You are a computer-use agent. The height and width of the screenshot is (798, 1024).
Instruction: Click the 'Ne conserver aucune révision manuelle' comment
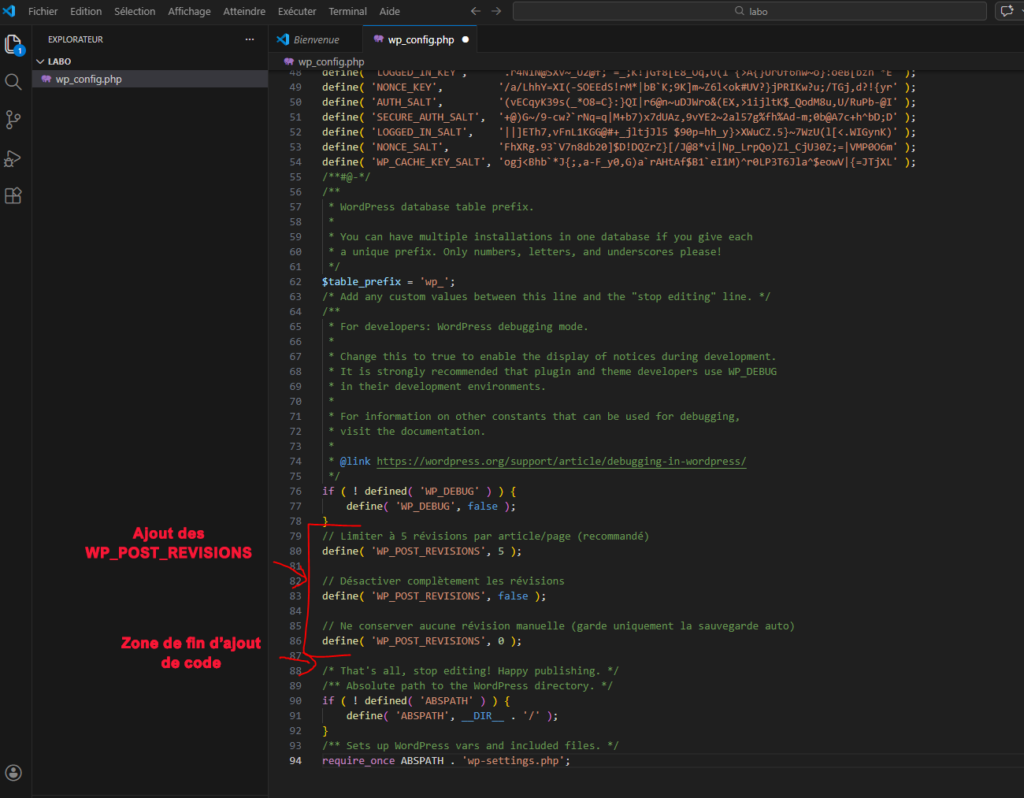click(x=558, y=626)
